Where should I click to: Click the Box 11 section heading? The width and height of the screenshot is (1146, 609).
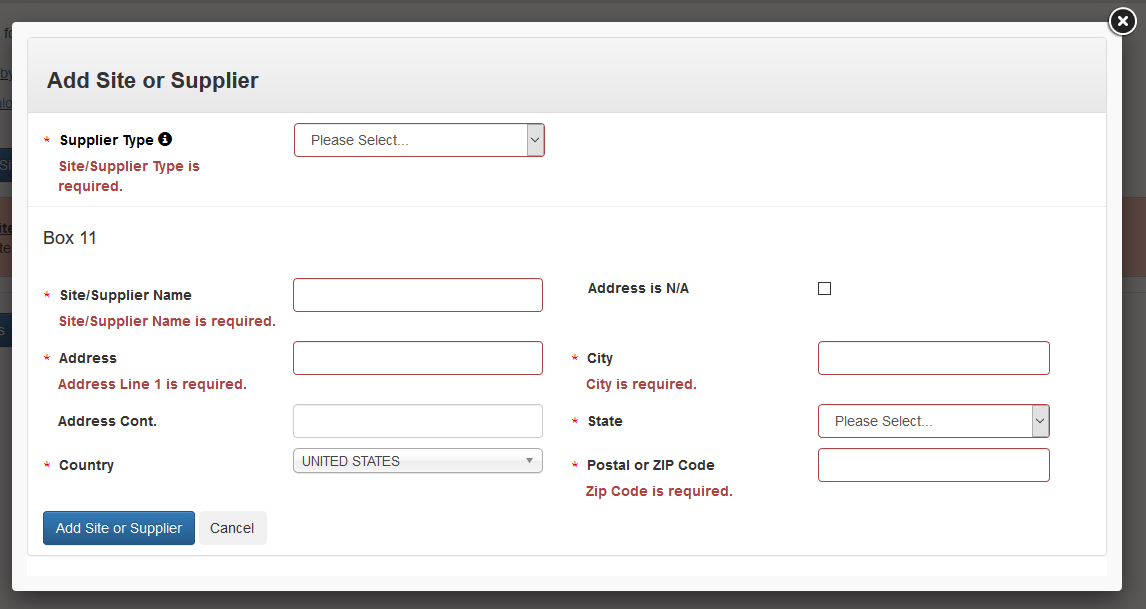[70, 238]
